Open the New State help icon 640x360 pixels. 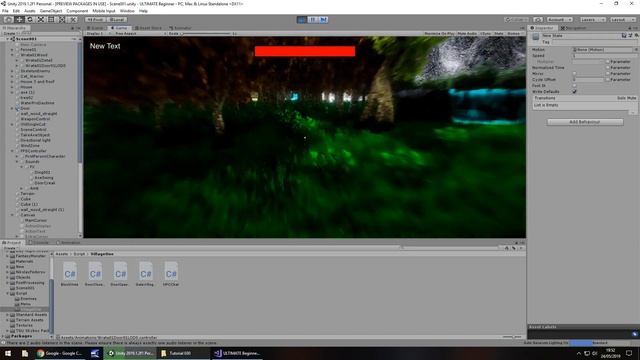(624, 36)
